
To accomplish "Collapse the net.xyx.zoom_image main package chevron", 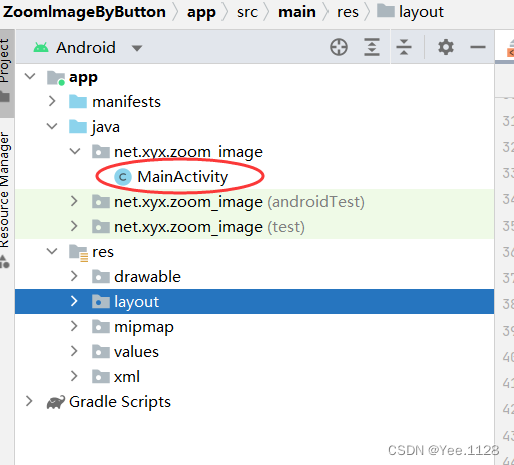I will pos(75,152).
